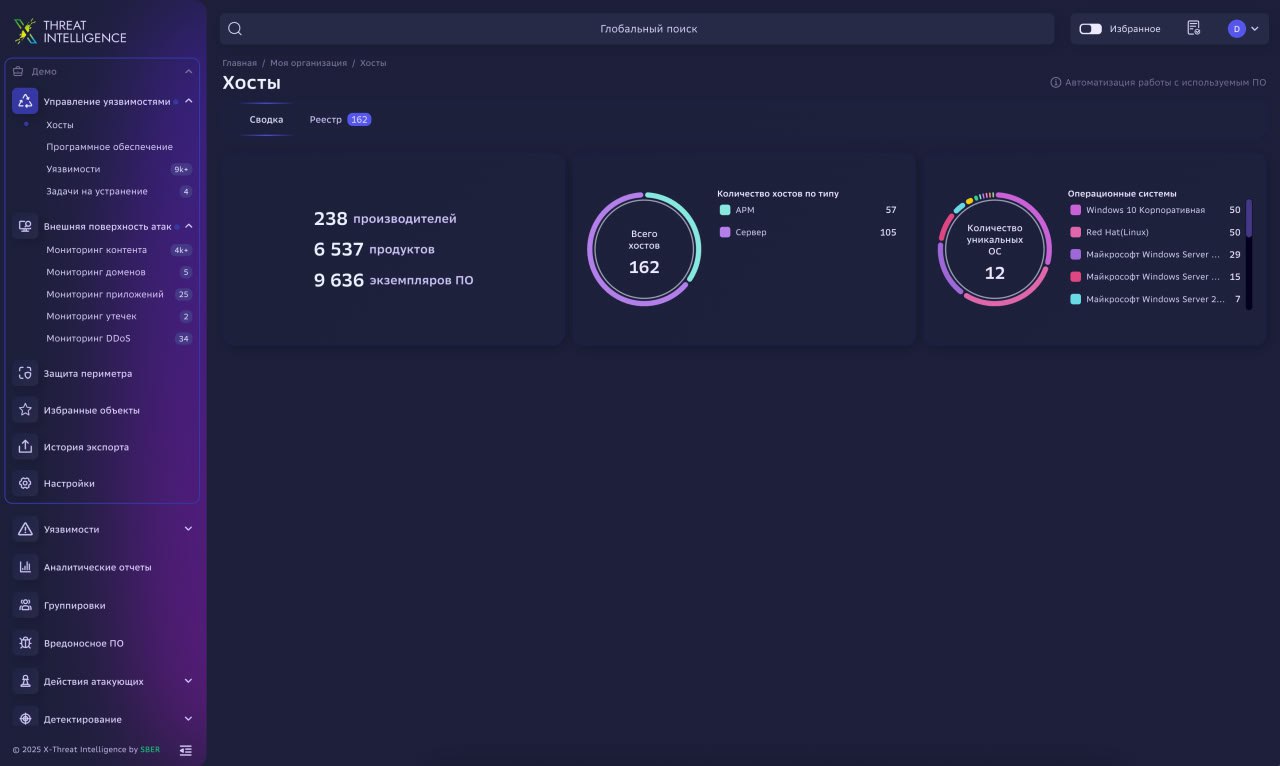Open Вредоносное ПО bug icon
Screen dimensions: 1280x766
[25, 643]
